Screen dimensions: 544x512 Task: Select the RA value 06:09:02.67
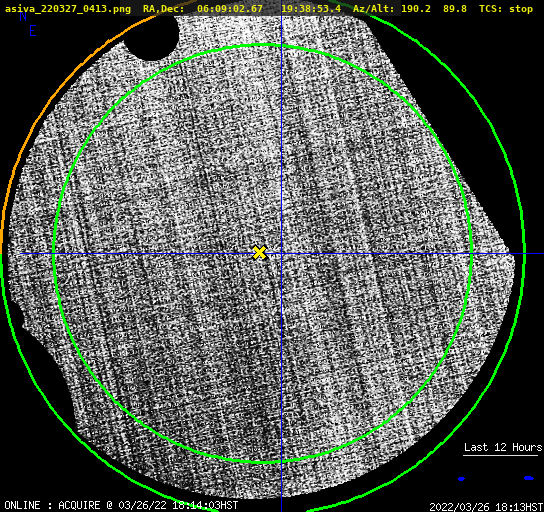230,9
